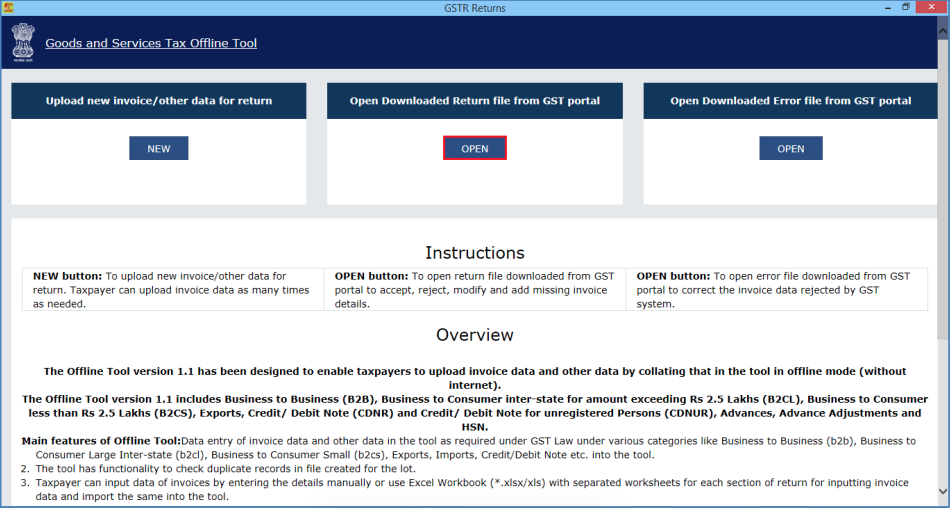The width and height of the screenshot is (951, 508).
Task: Click the instruction about opening the error file
Action: [775, 290]
